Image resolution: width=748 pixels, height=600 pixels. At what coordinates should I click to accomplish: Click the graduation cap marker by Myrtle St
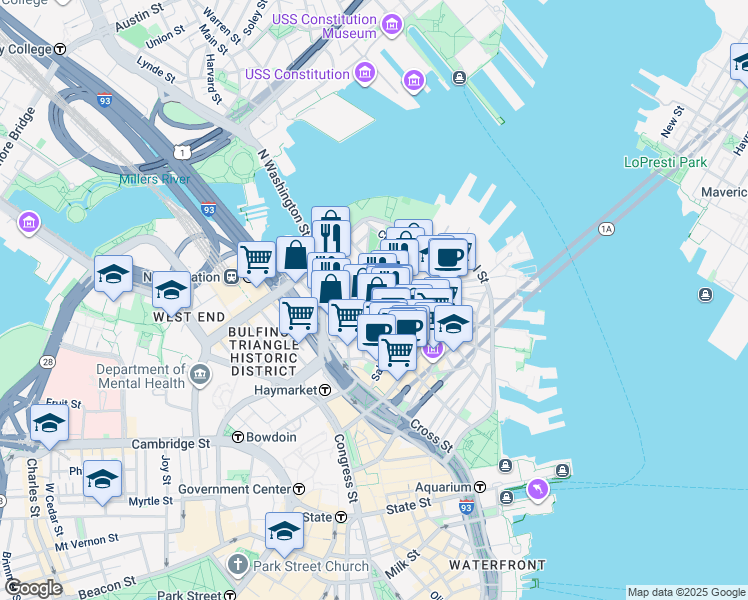tap(103, 480)
